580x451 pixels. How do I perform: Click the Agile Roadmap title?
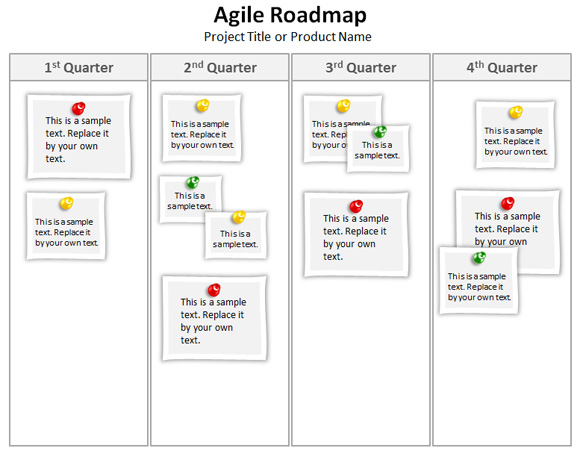290,15
